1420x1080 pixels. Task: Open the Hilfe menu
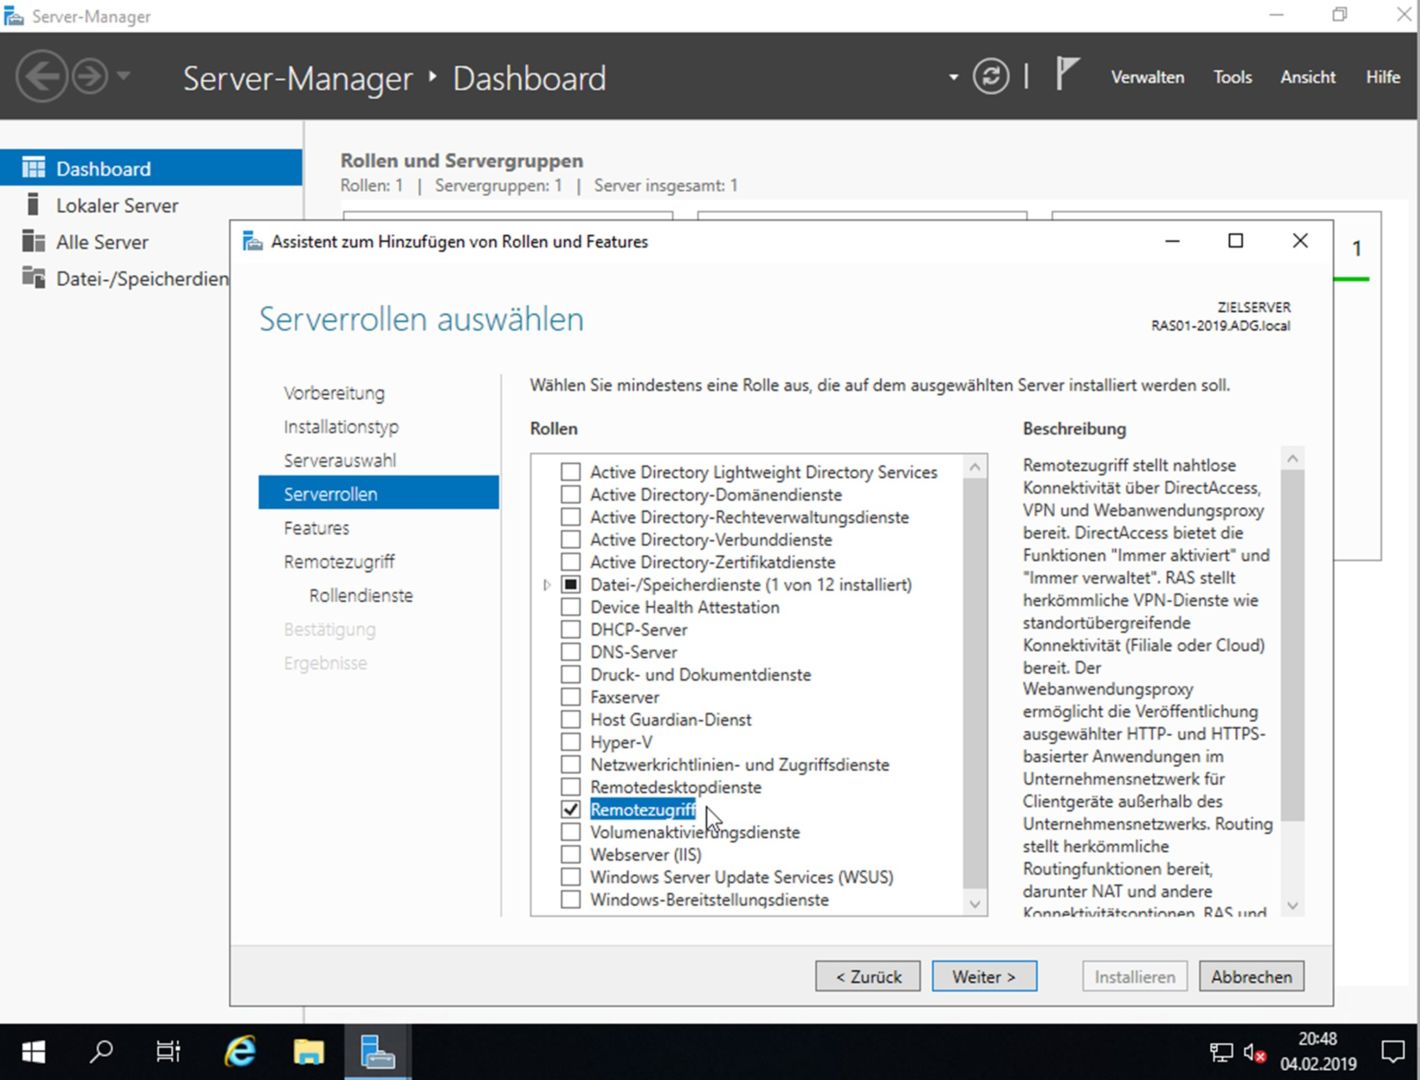1383,77
